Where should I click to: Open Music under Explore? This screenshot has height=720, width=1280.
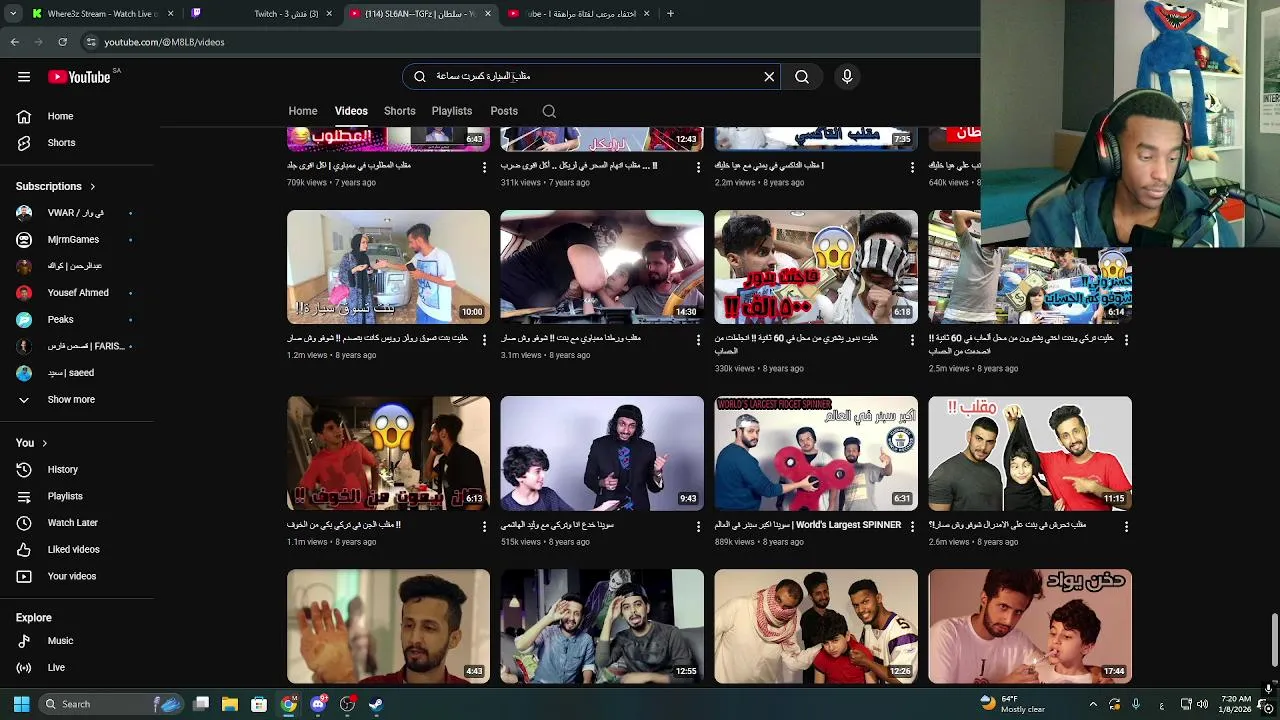60,641
